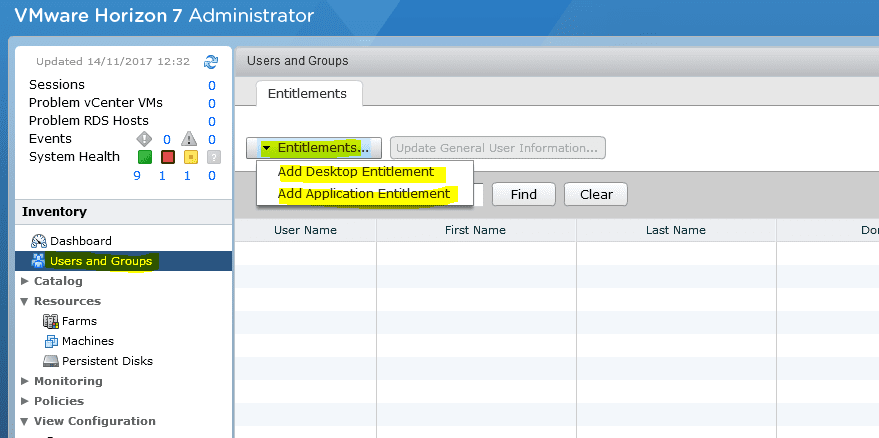879x438 pixels.
Task: Choose Add Application Entitlement menu entry
Action: pos(363,194)
